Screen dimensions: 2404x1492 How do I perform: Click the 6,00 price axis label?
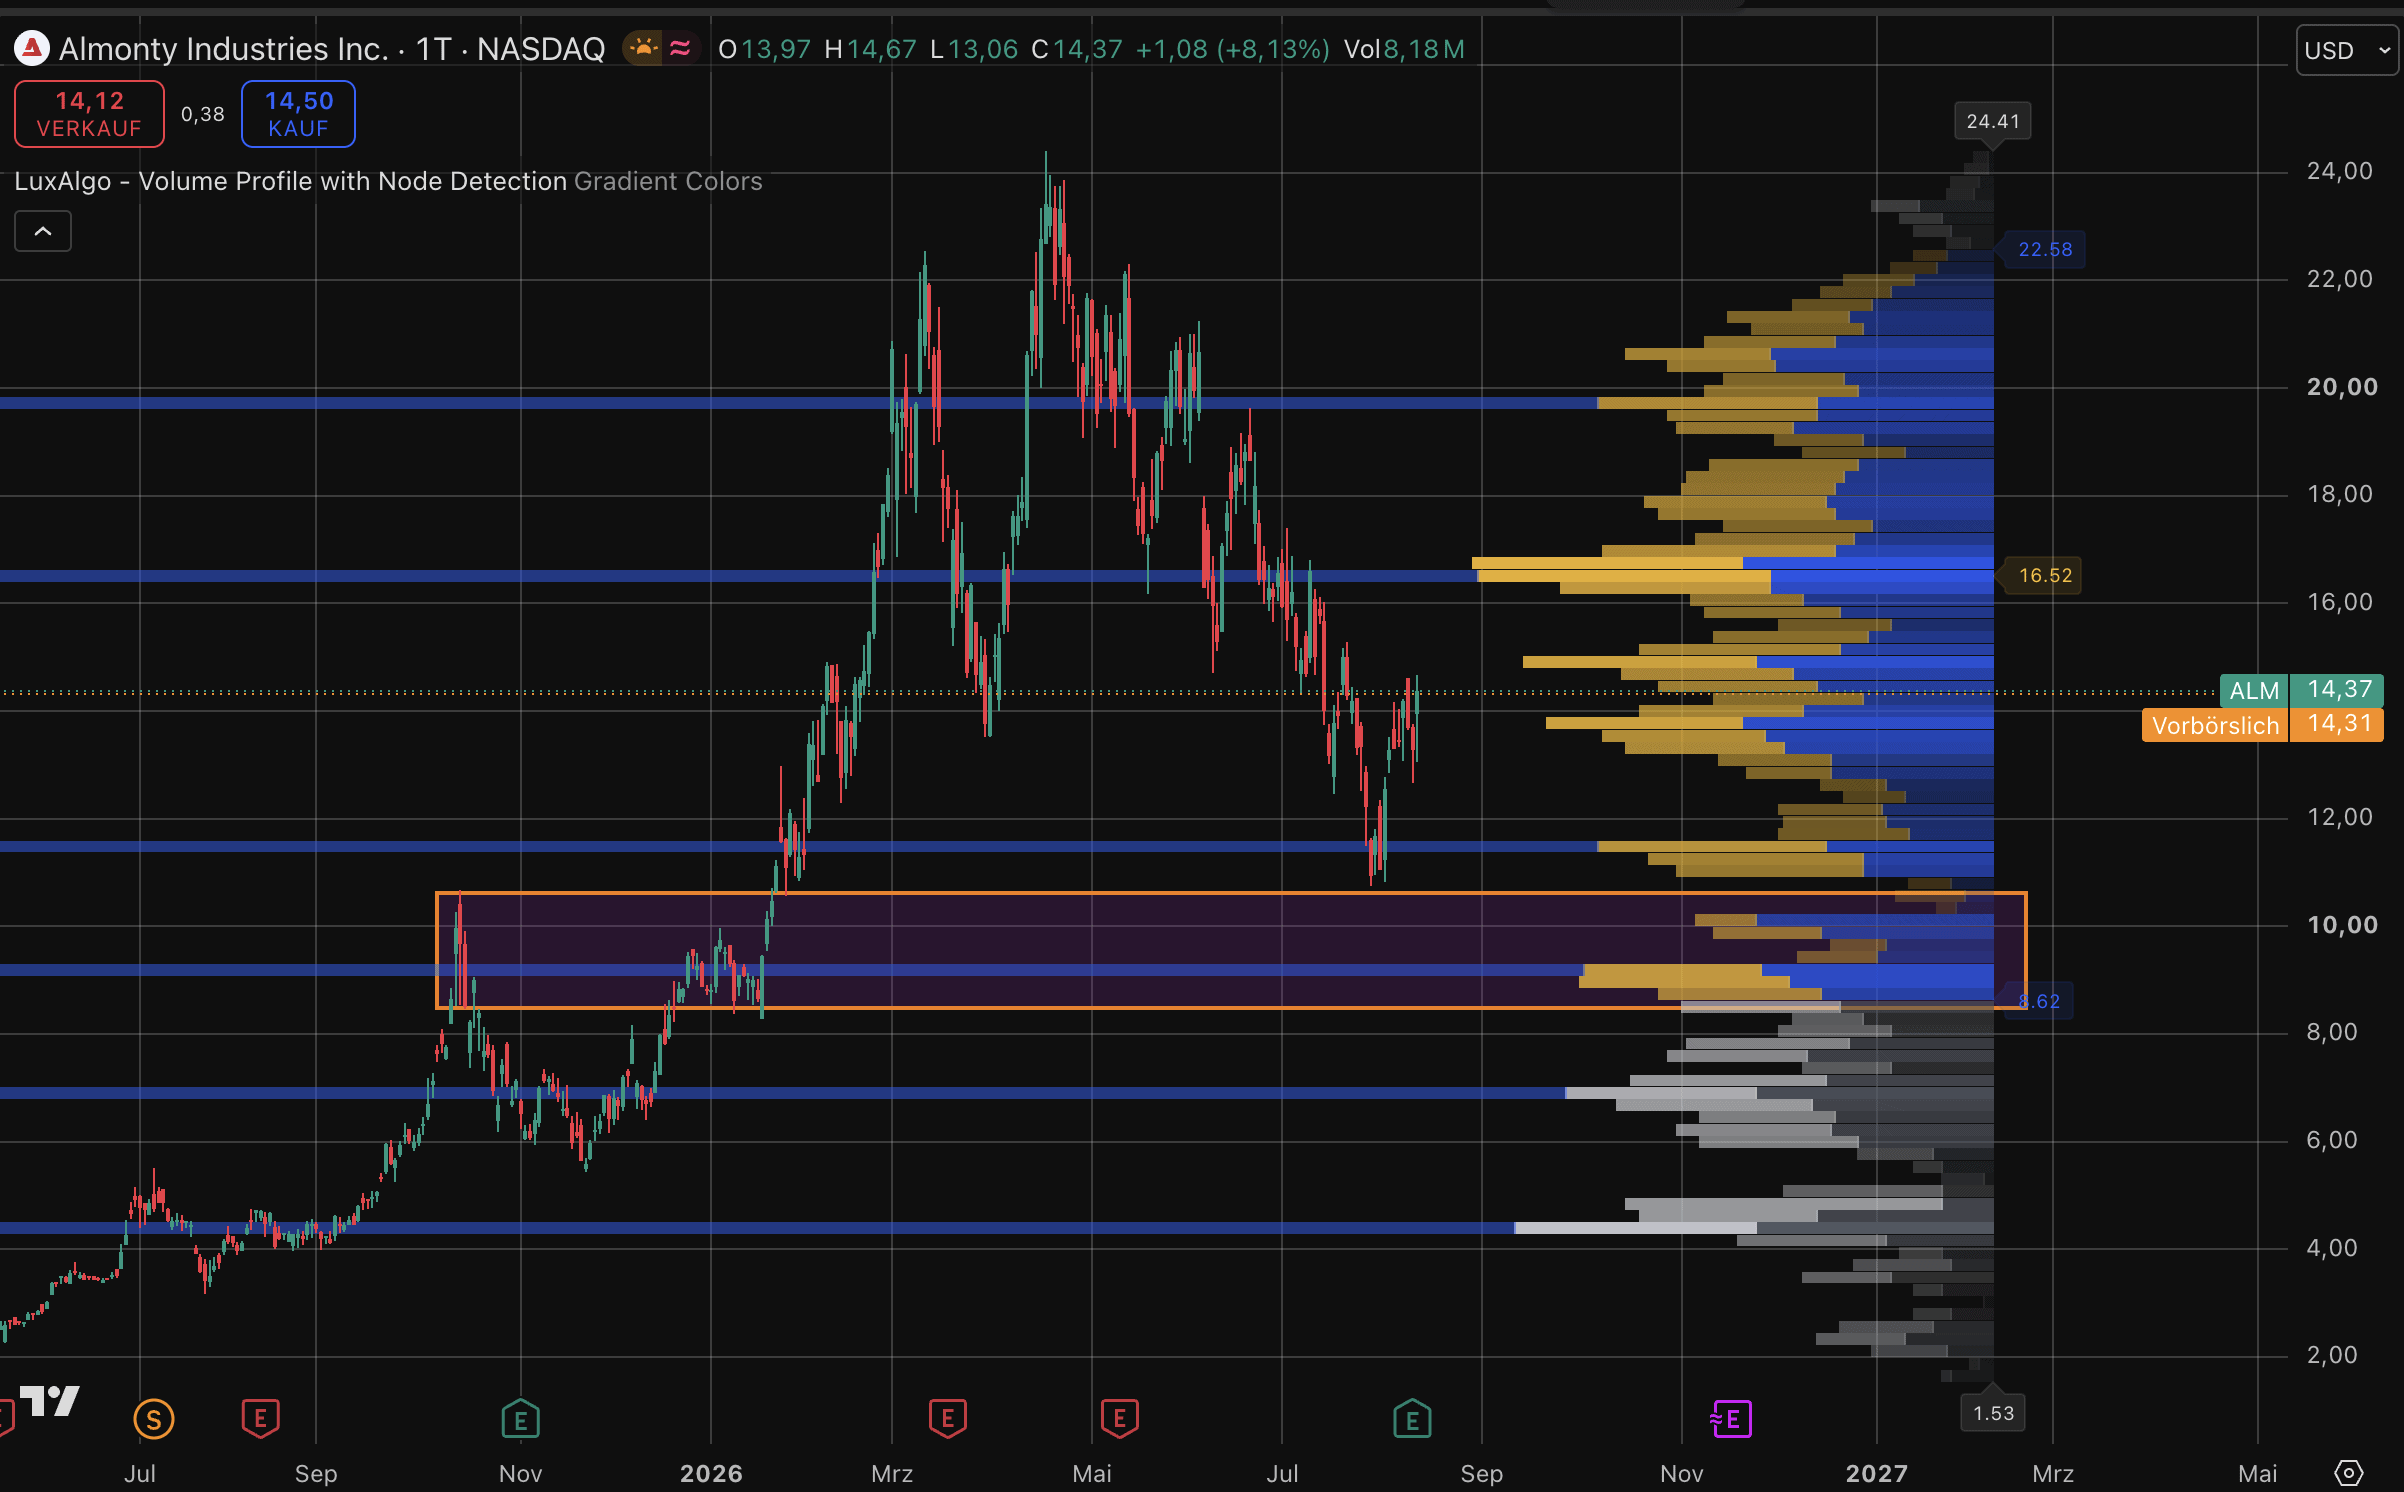point(2331,1140)
